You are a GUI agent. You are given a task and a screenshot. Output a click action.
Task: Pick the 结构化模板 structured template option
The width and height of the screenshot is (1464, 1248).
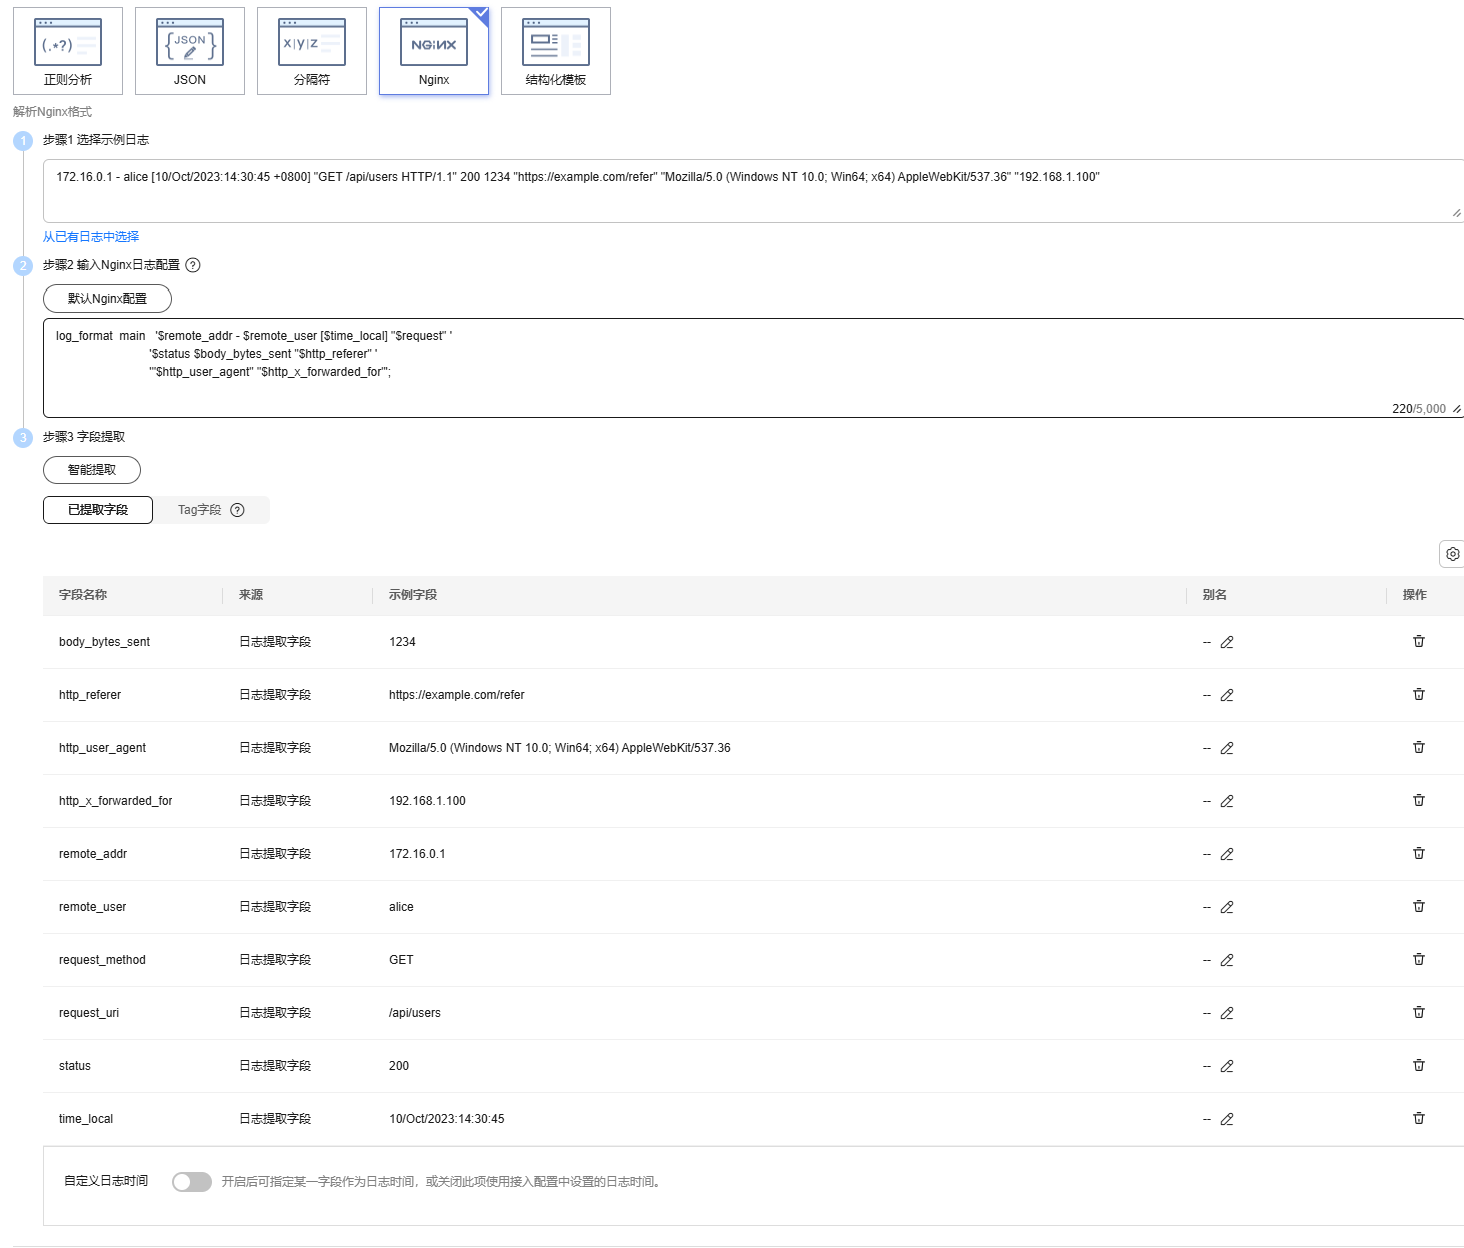pos(556,51)
